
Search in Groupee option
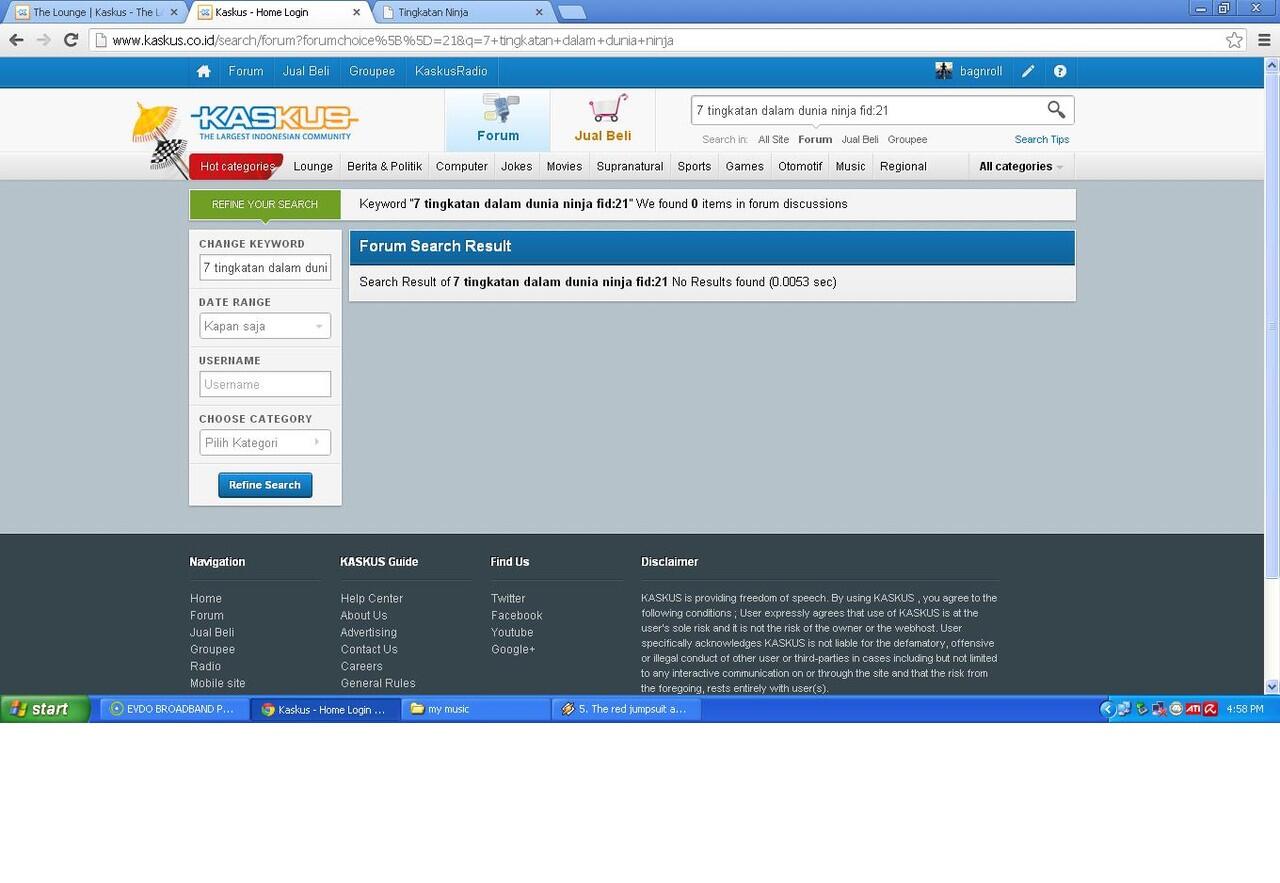908,140
